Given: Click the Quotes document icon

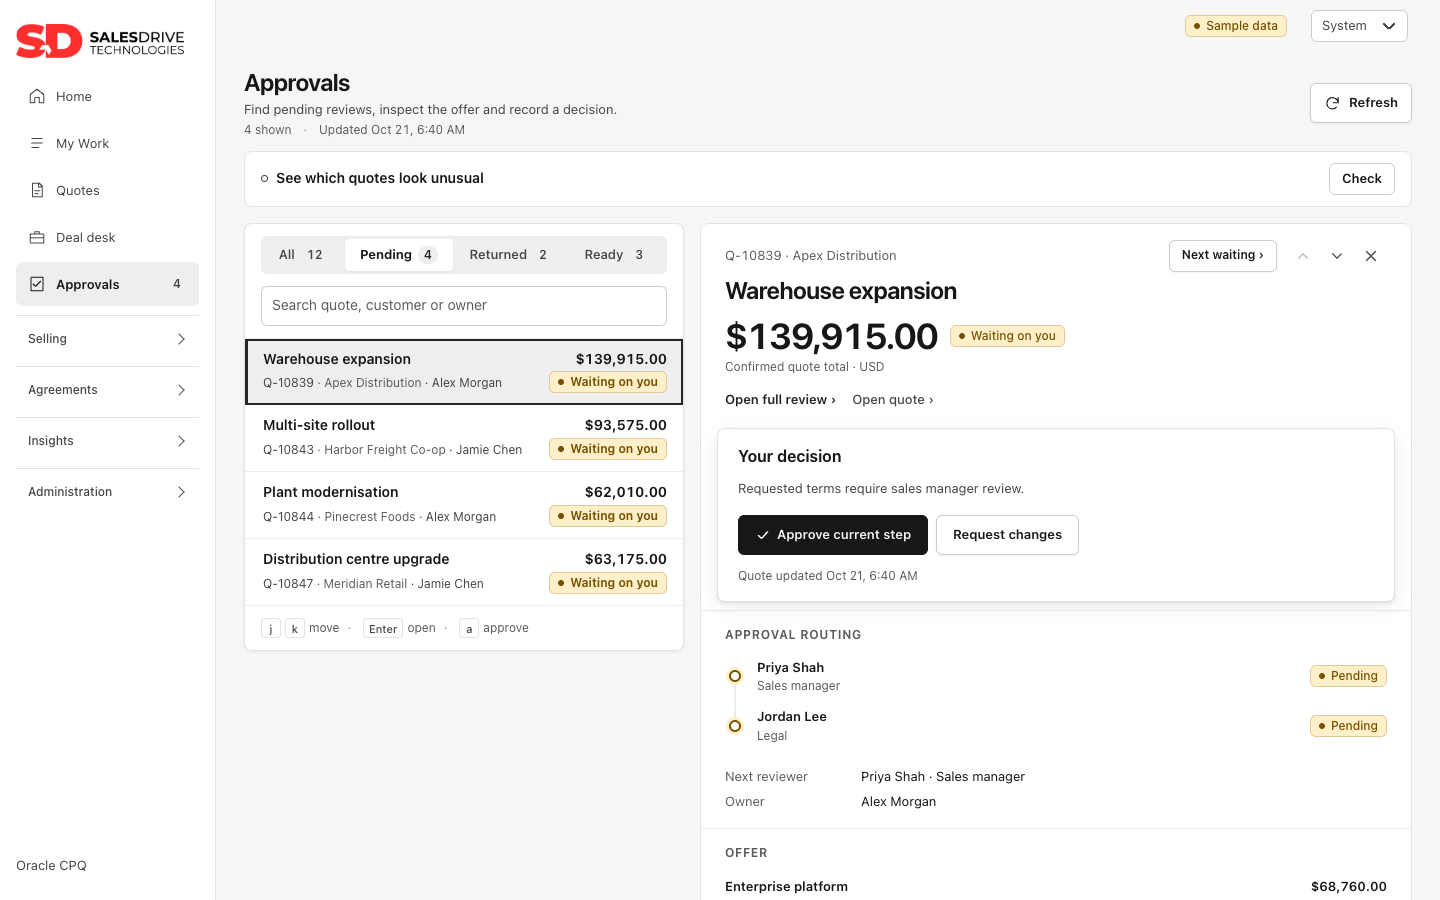Looking at the screenshot, I should (37, 190).
